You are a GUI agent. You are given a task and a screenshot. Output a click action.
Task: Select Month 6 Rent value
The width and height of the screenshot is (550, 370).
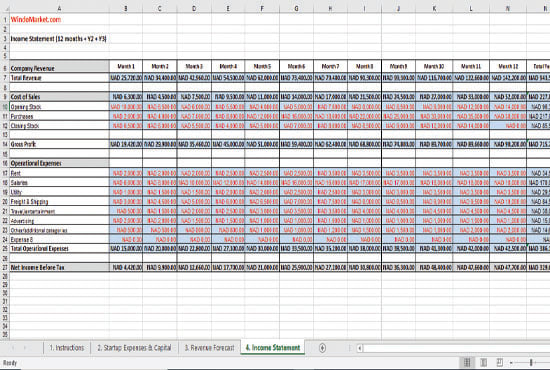click(296, 173)
